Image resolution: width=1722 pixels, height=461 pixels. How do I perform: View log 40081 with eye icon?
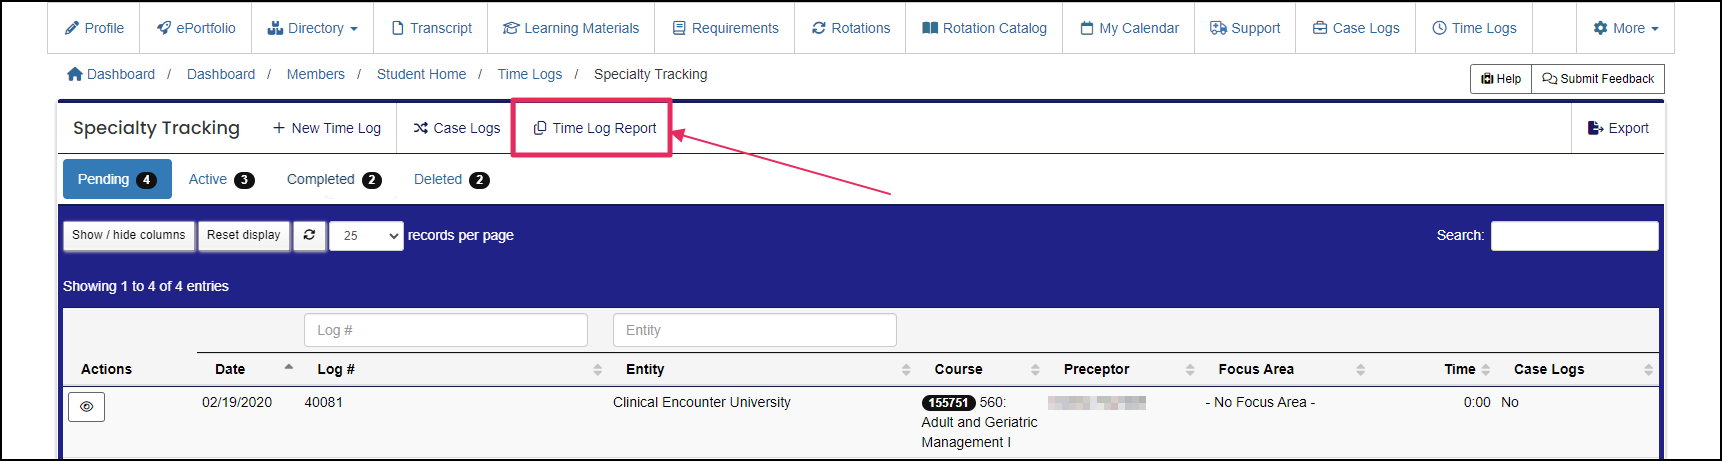[87, 407]
